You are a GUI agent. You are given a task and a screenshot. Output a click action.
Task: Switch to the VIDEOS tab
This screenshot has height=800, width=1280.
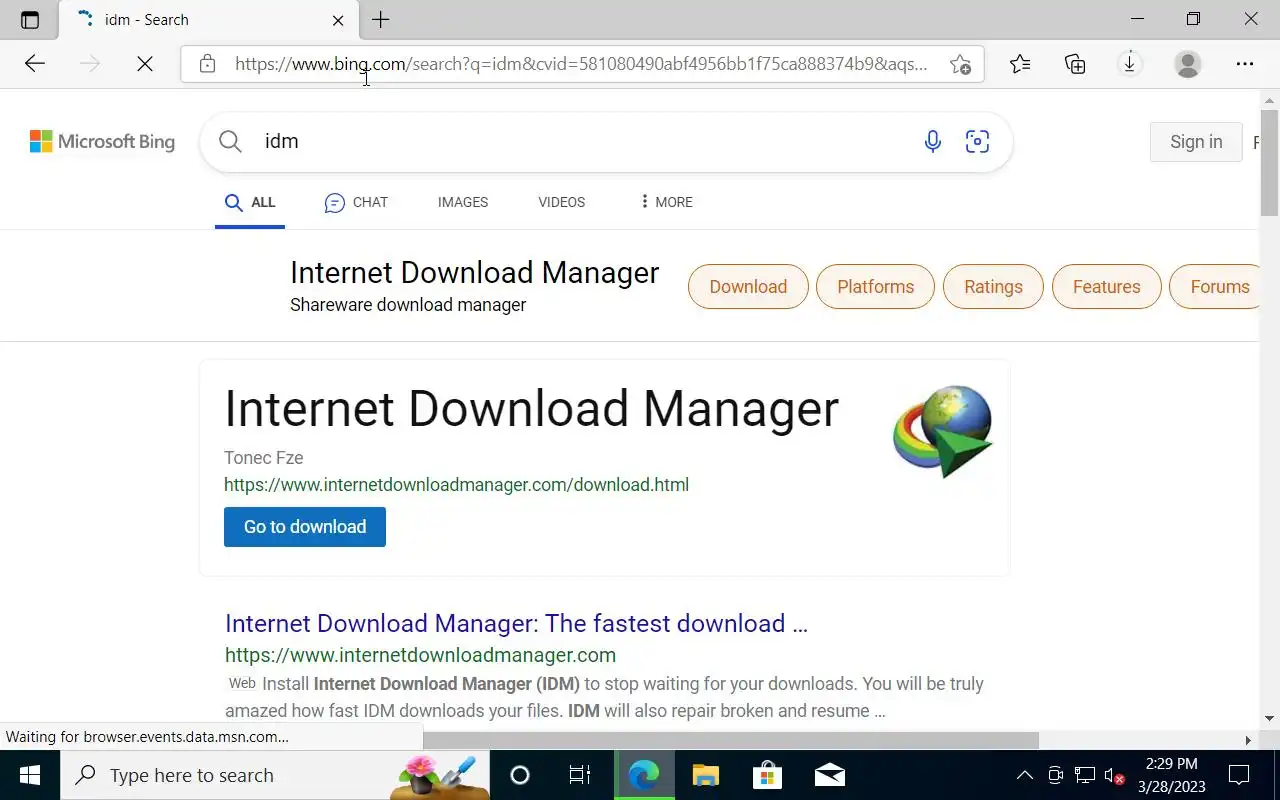pyautogui.click(x=561, y=202)
